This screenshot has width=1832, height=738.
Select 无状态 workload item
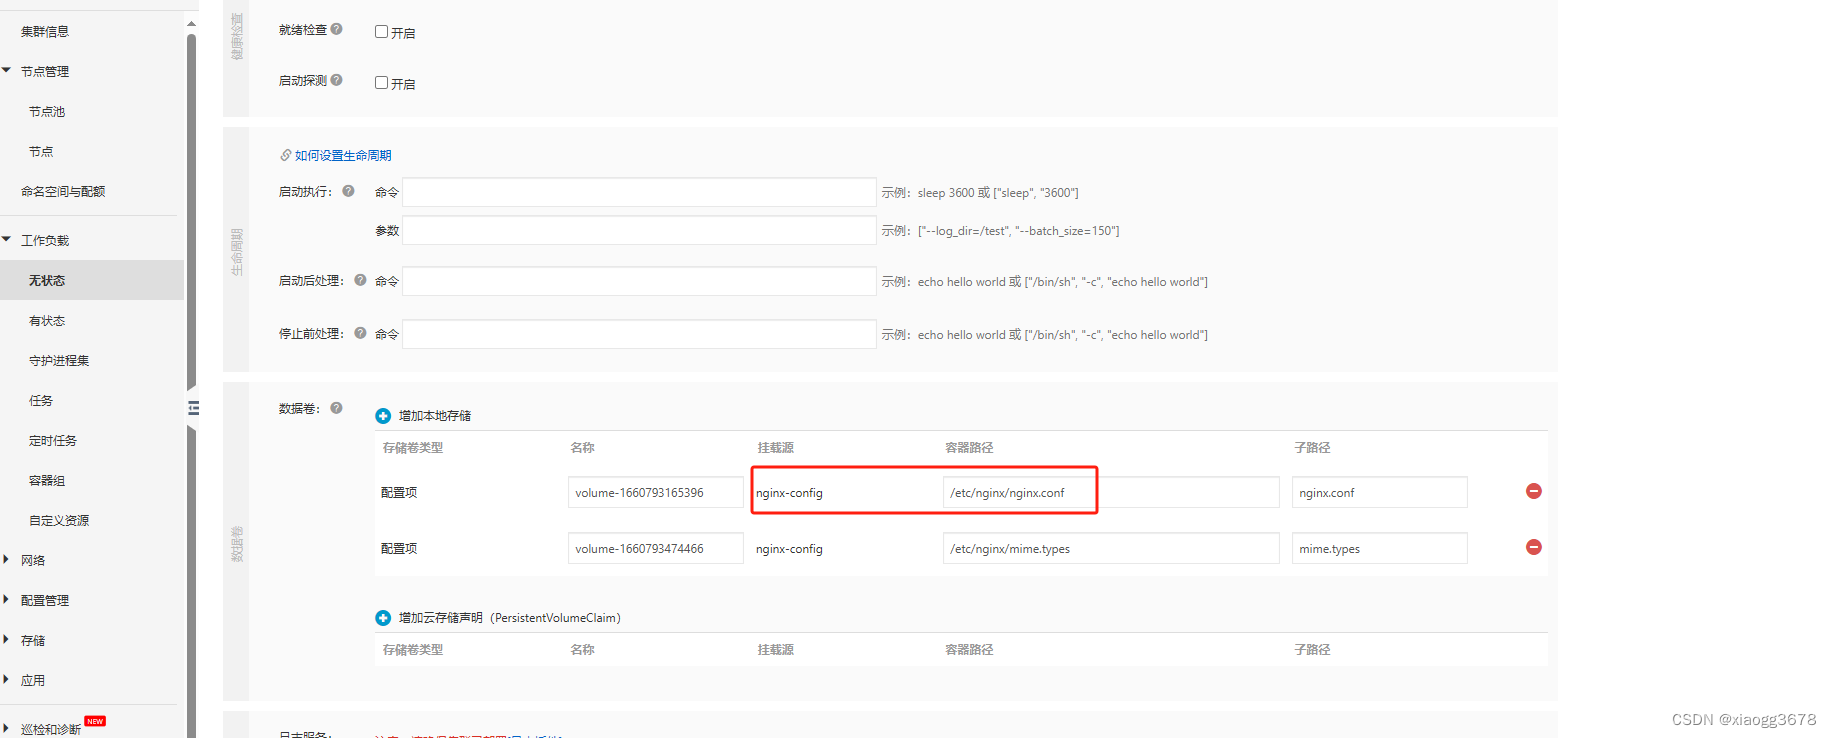pyautogui.click(x=92, y=280)
